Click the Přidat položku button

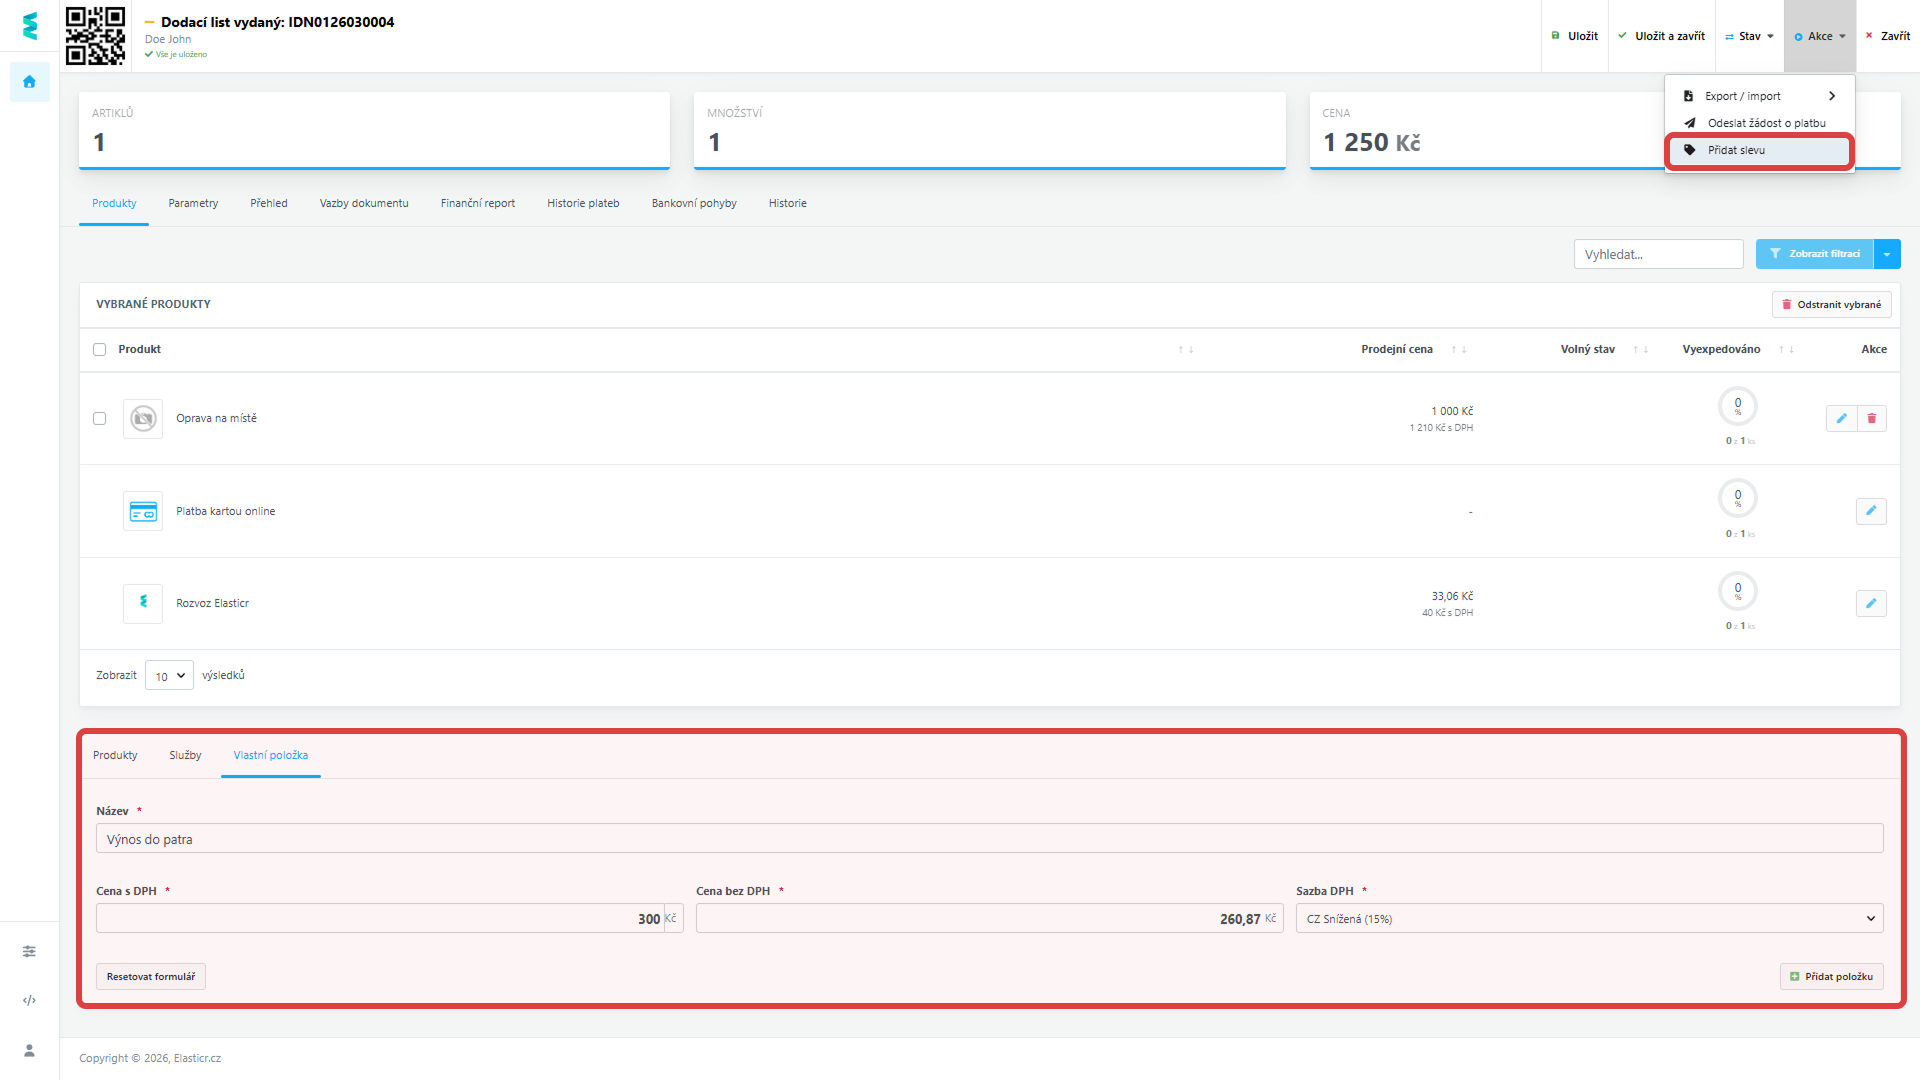point(1831,977)
